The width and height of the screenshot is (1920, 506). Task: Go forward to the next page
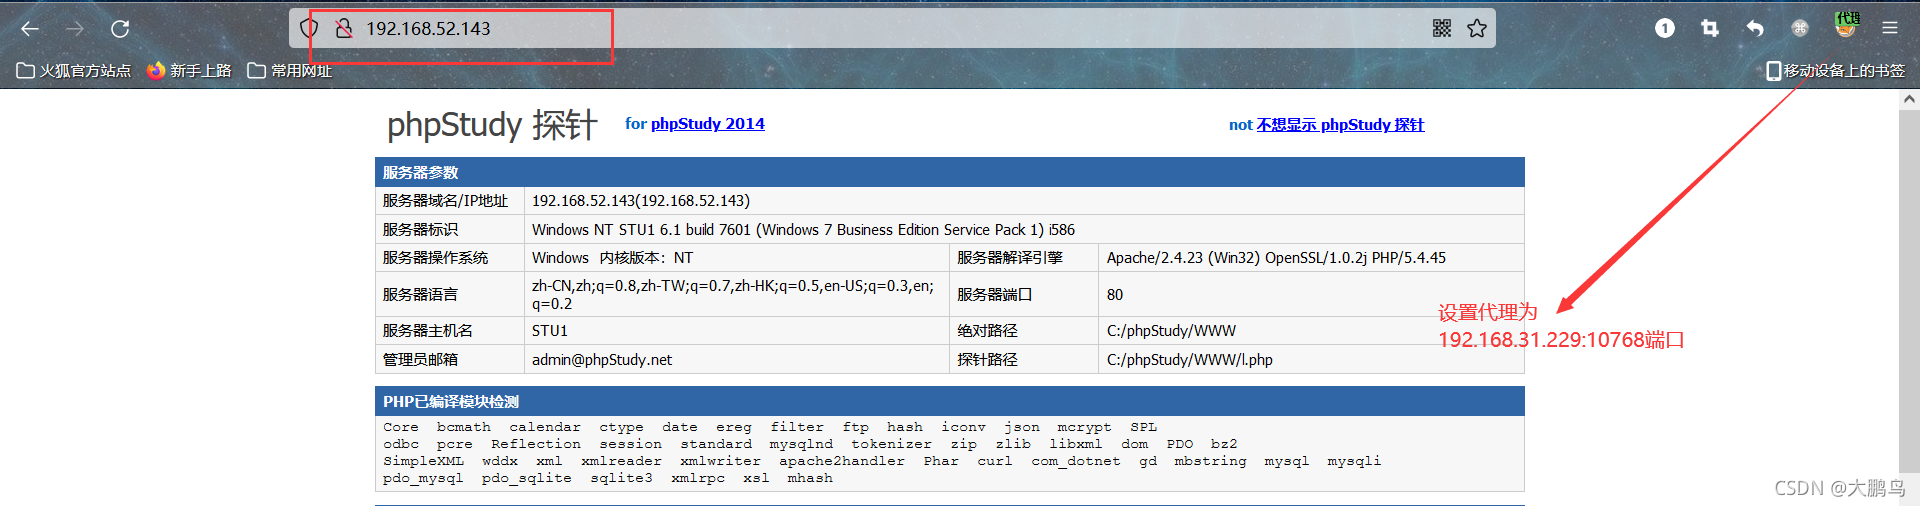(75, 29)
